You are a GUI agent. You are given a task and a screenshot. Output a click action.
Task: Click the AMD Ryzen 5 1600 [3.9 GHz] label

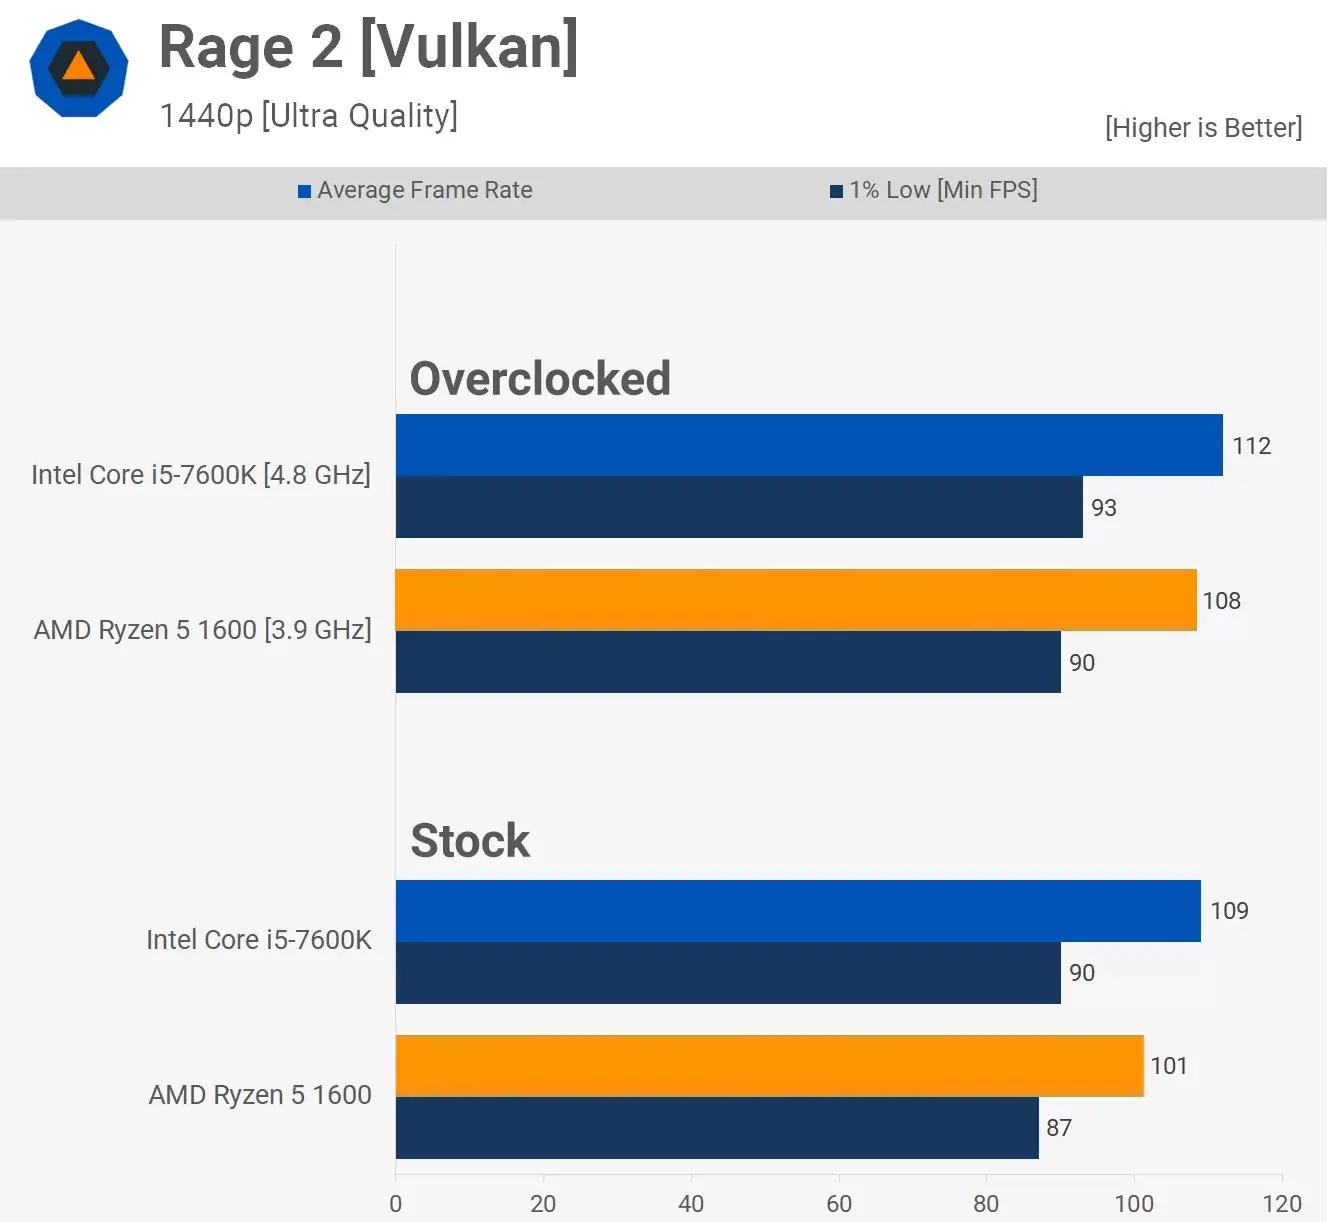202,630
